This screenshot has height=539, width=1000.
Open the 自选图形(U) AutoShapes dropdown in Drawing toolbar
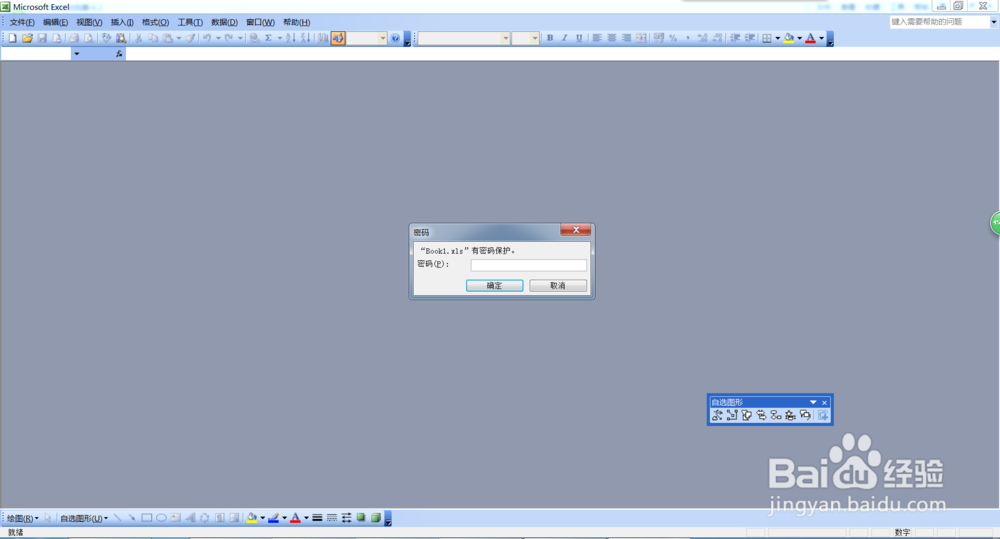tap(84, 519)
